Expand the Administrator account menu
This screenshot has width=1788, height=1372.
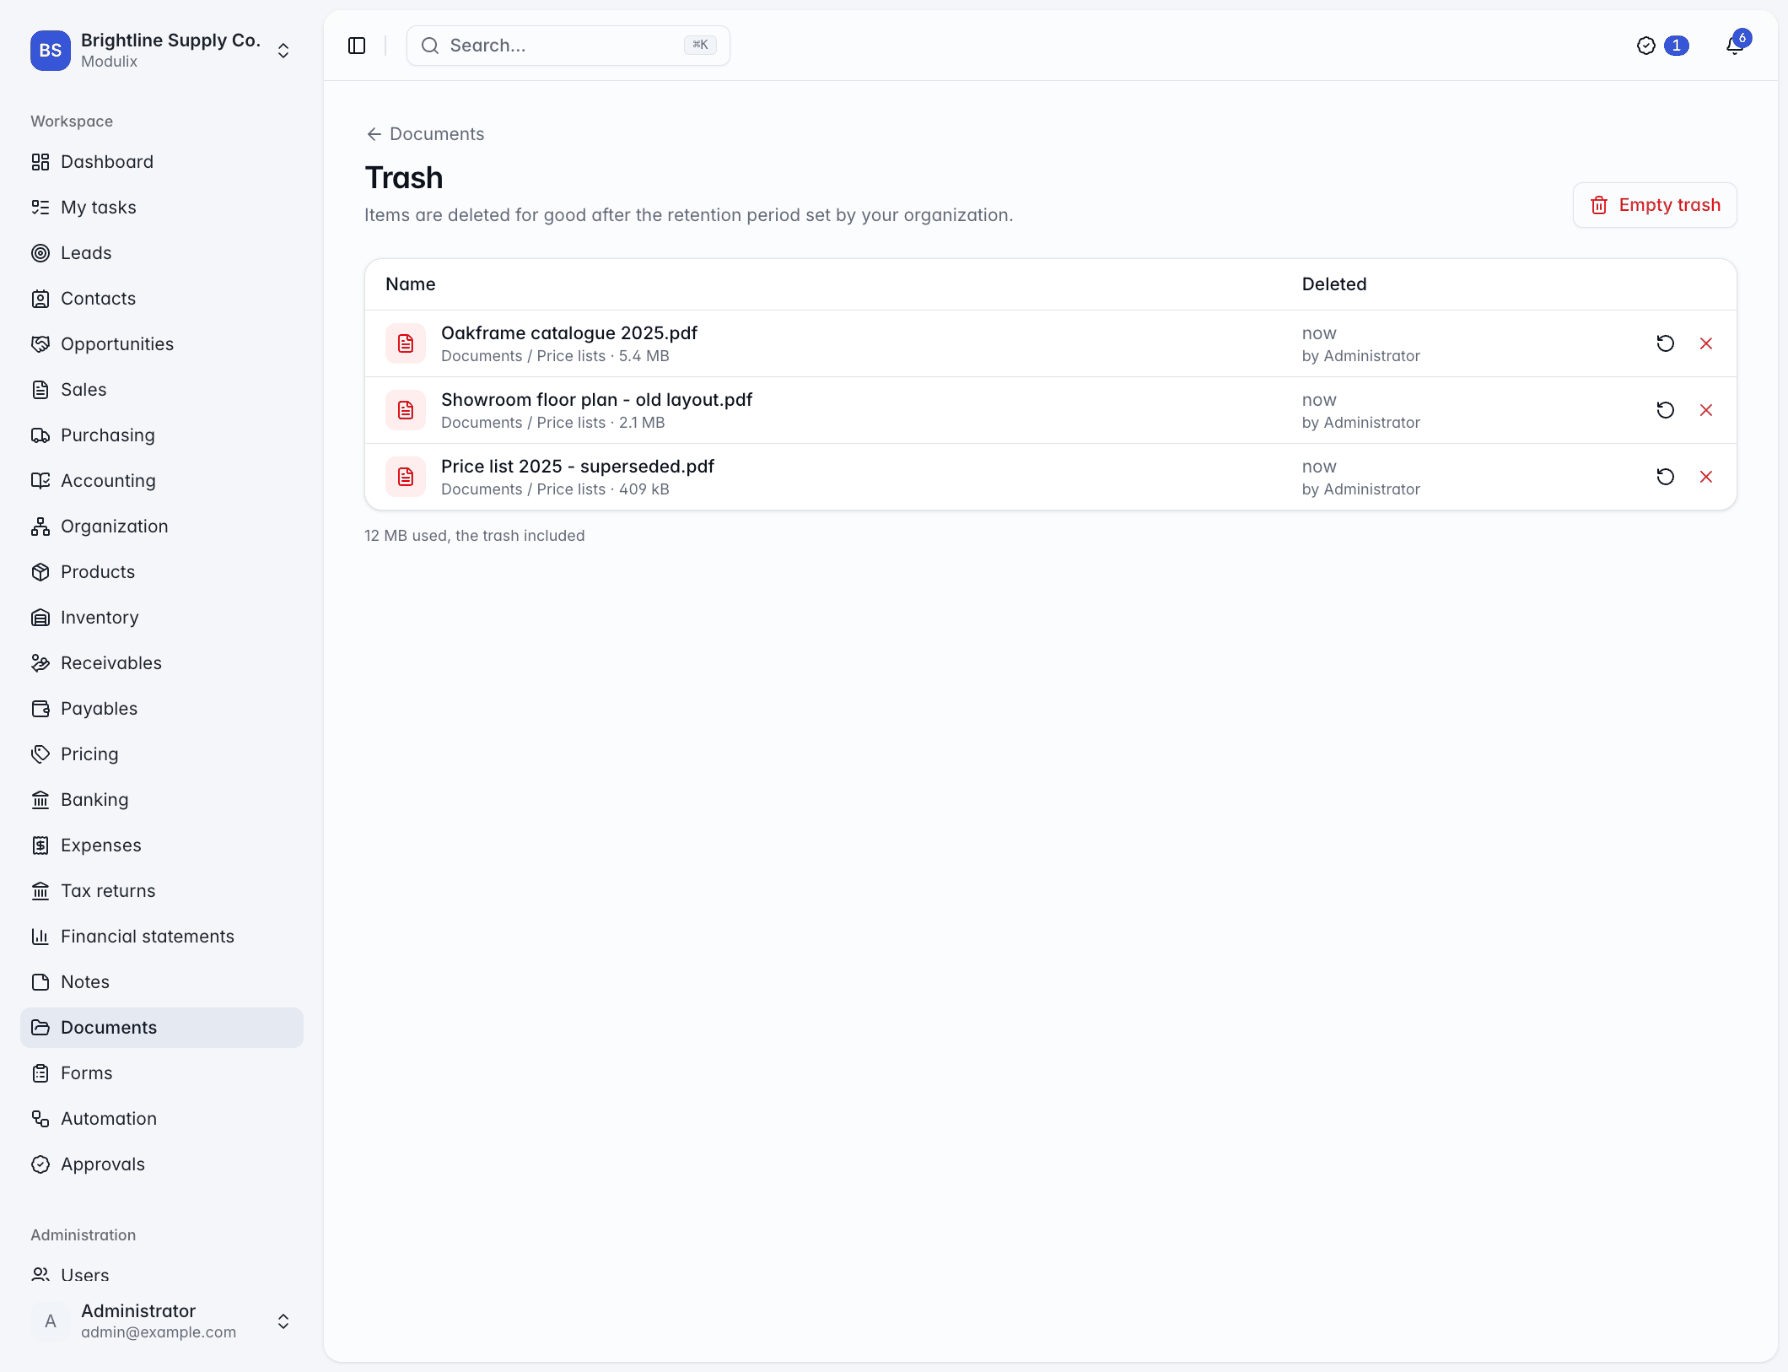coord(161,1321)
